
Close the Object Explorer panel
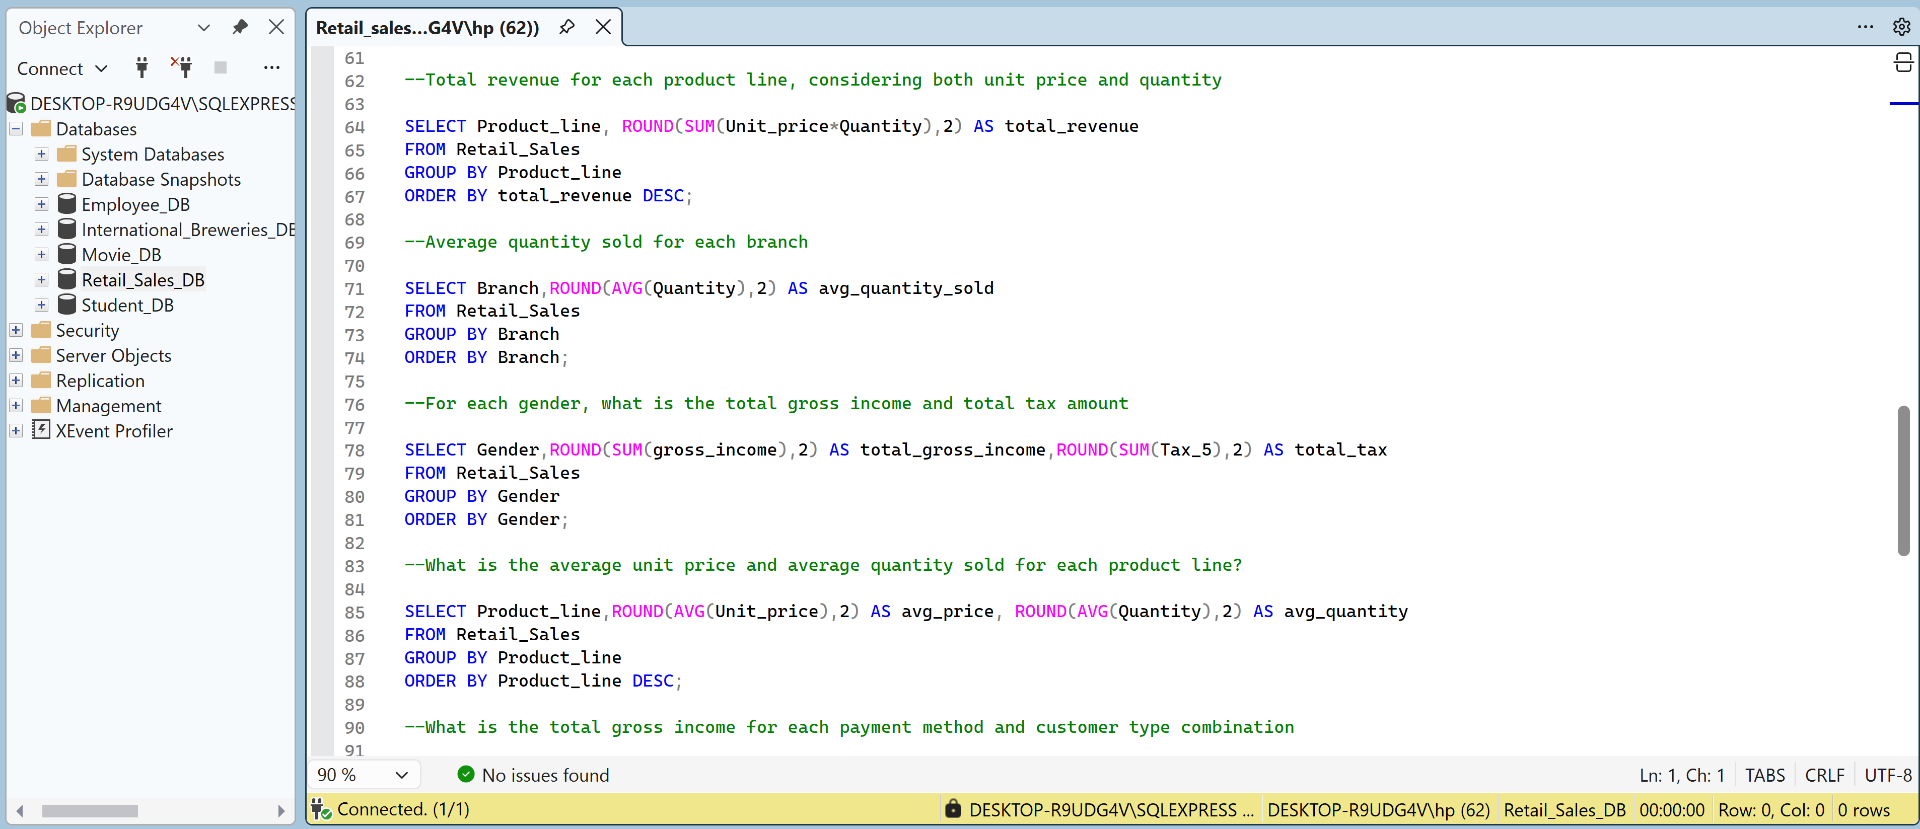(277, 27)
